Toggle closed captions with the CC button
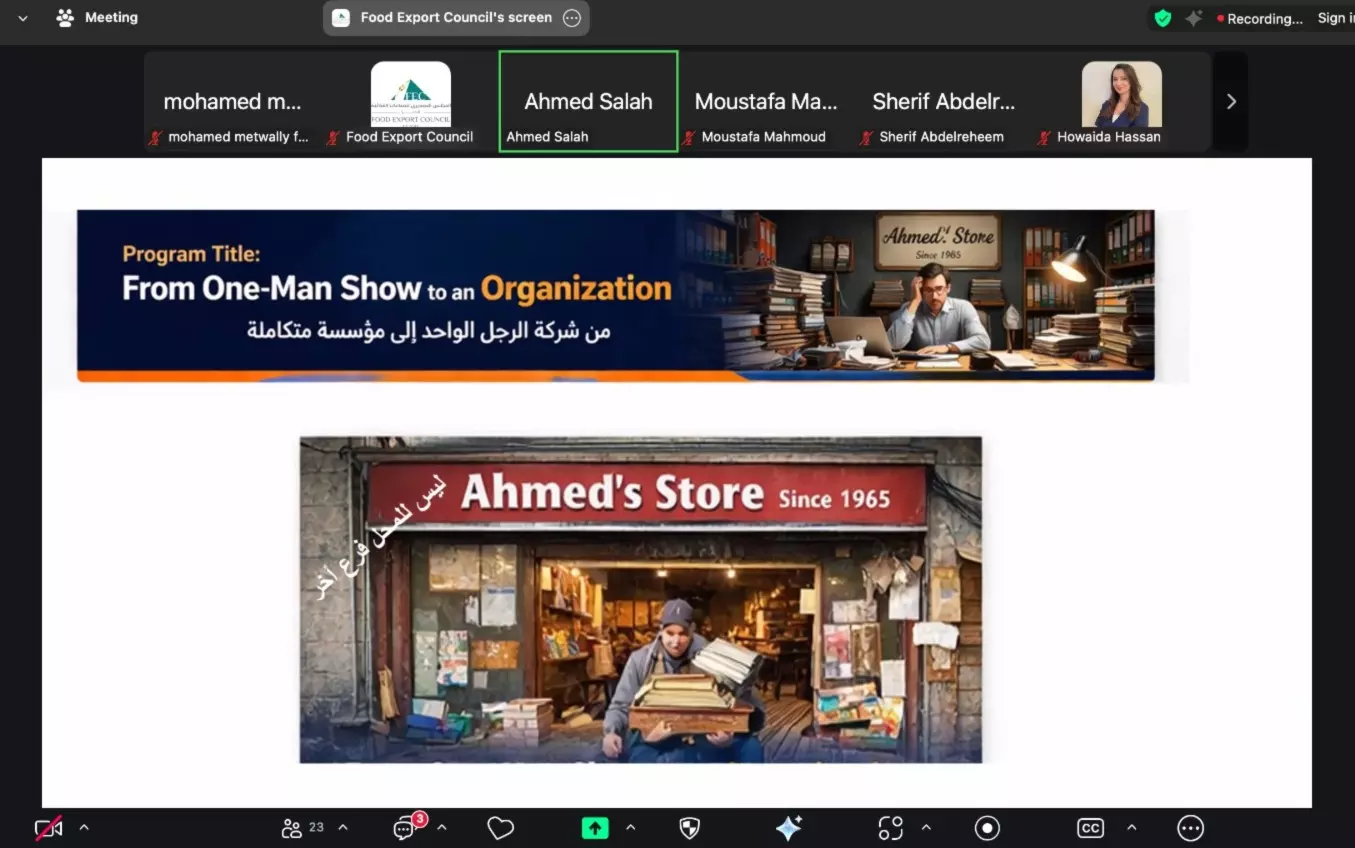1355x848 pixels. click(x=1090, y=828)
